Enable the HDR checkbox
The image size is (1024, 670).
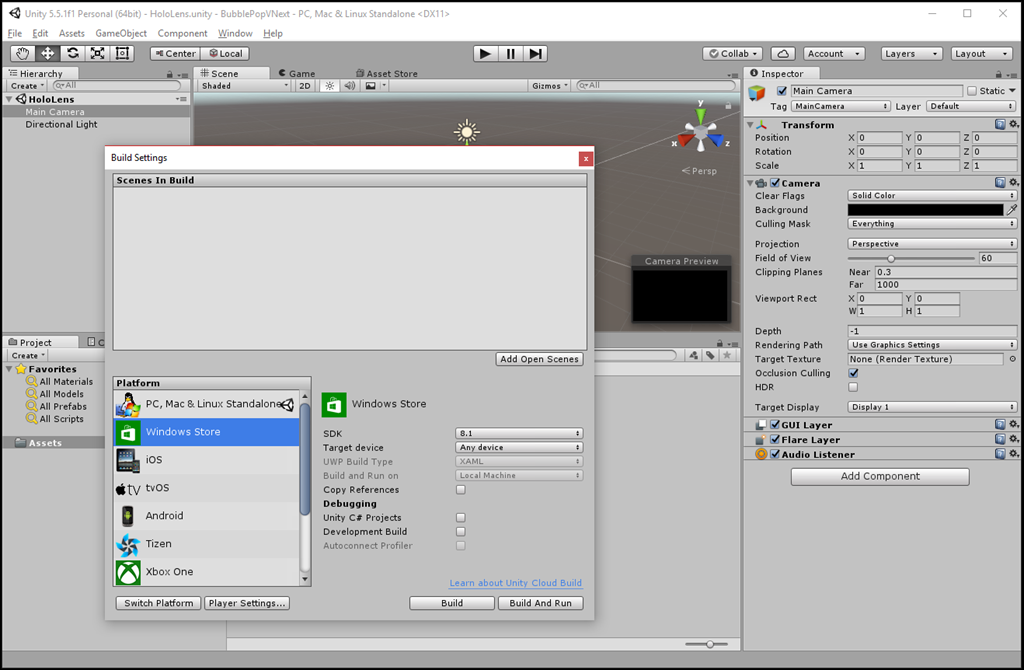point(853,387)
